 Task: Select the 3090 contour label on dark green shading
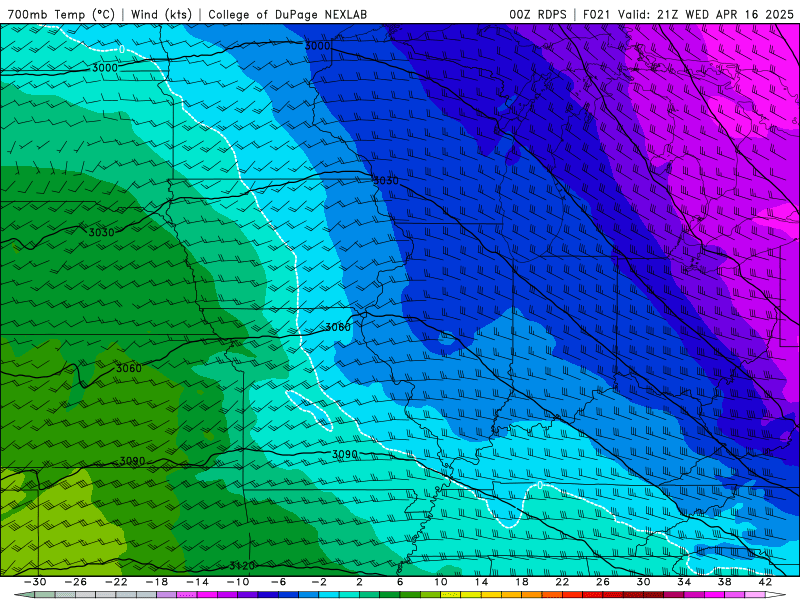[x=132, y=461]
